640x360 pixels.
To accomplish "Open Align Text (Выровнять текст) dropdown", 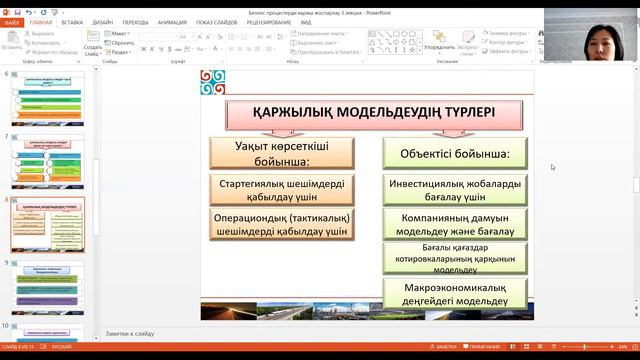I will coord(315,43).
